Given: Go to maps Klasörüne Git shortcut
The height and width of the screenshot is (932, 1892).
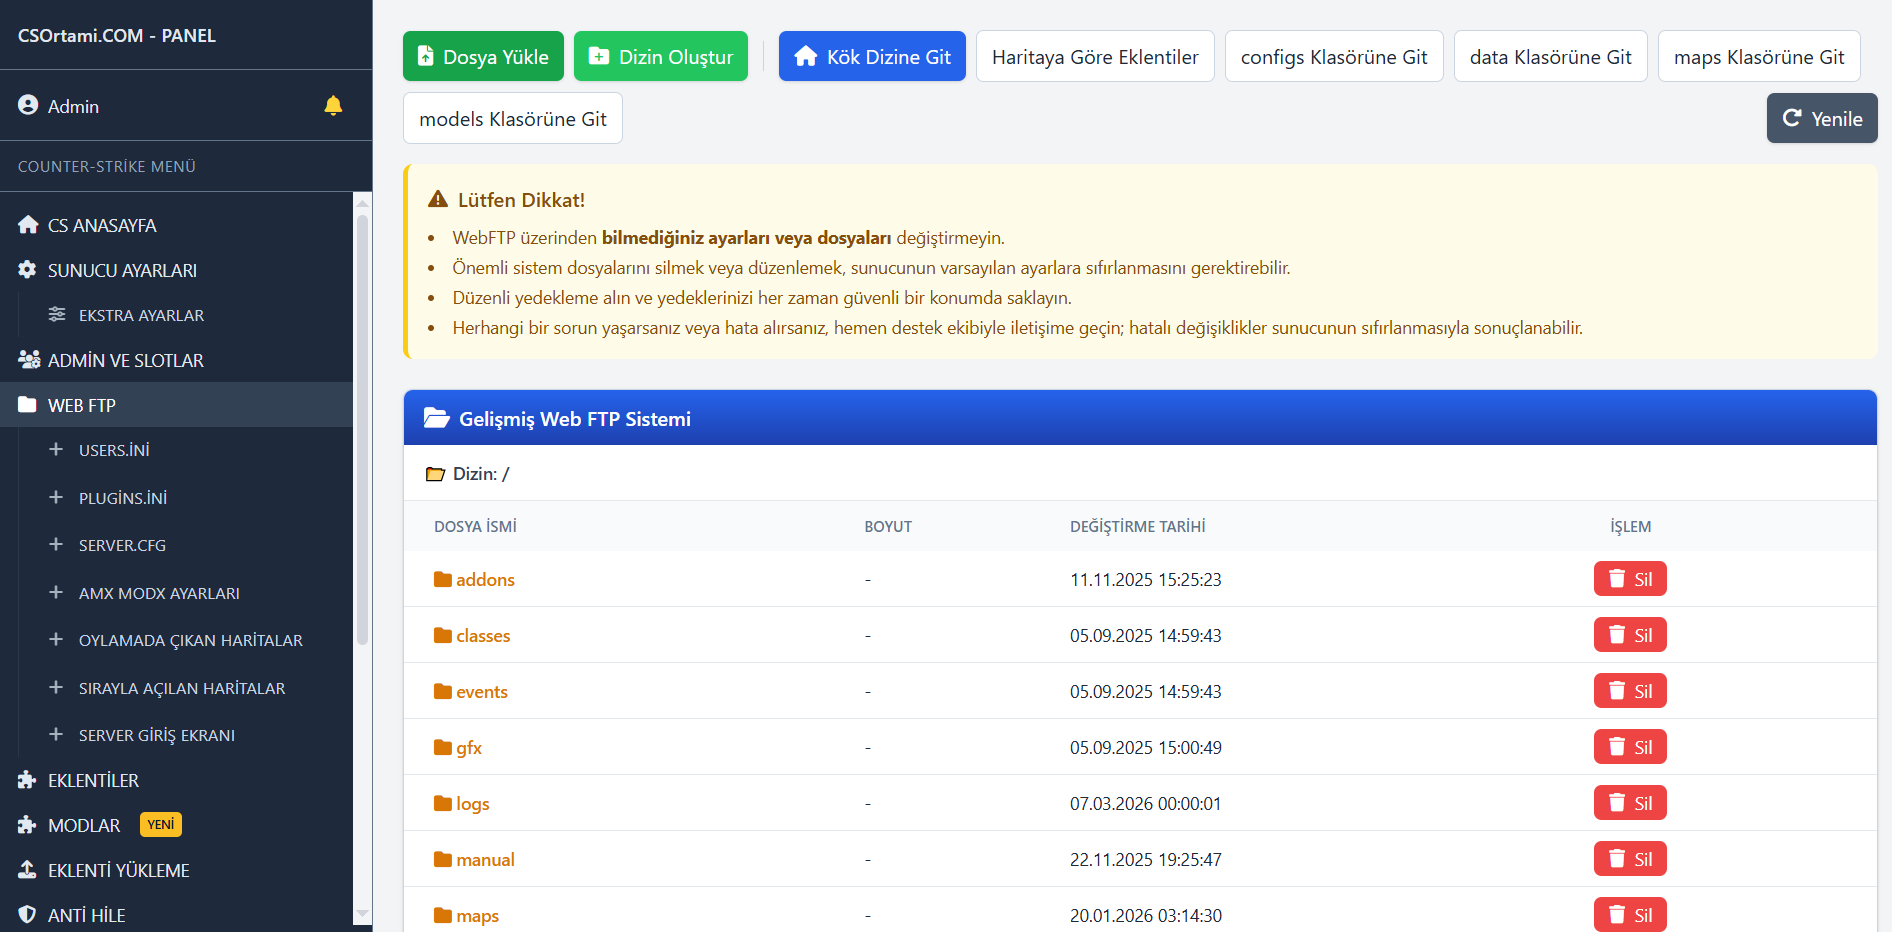Looking at the screenshot, I should (x=1758, y=57).
